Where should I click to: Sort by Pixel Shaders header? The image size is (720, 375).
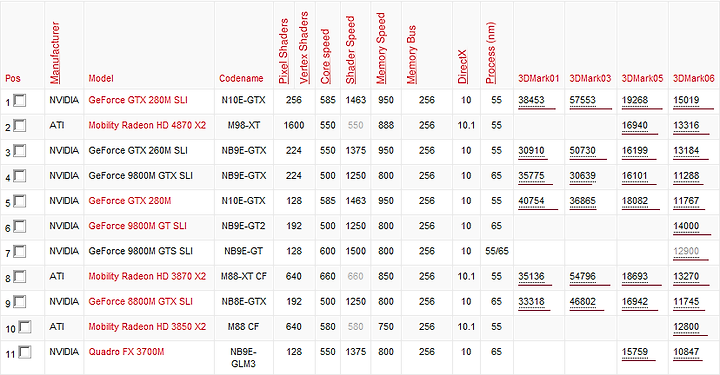coord(284,51)
